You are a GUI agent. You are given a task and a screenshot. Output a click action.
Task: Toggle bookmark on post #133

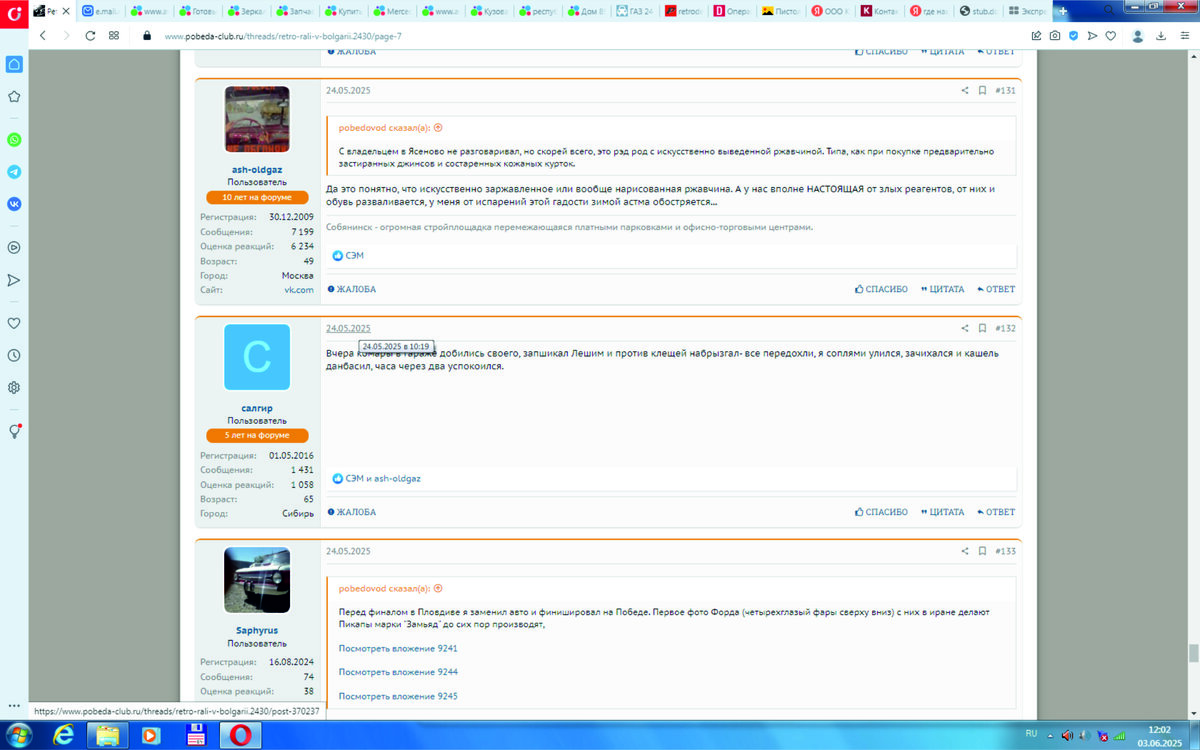(x=982, y=552)
